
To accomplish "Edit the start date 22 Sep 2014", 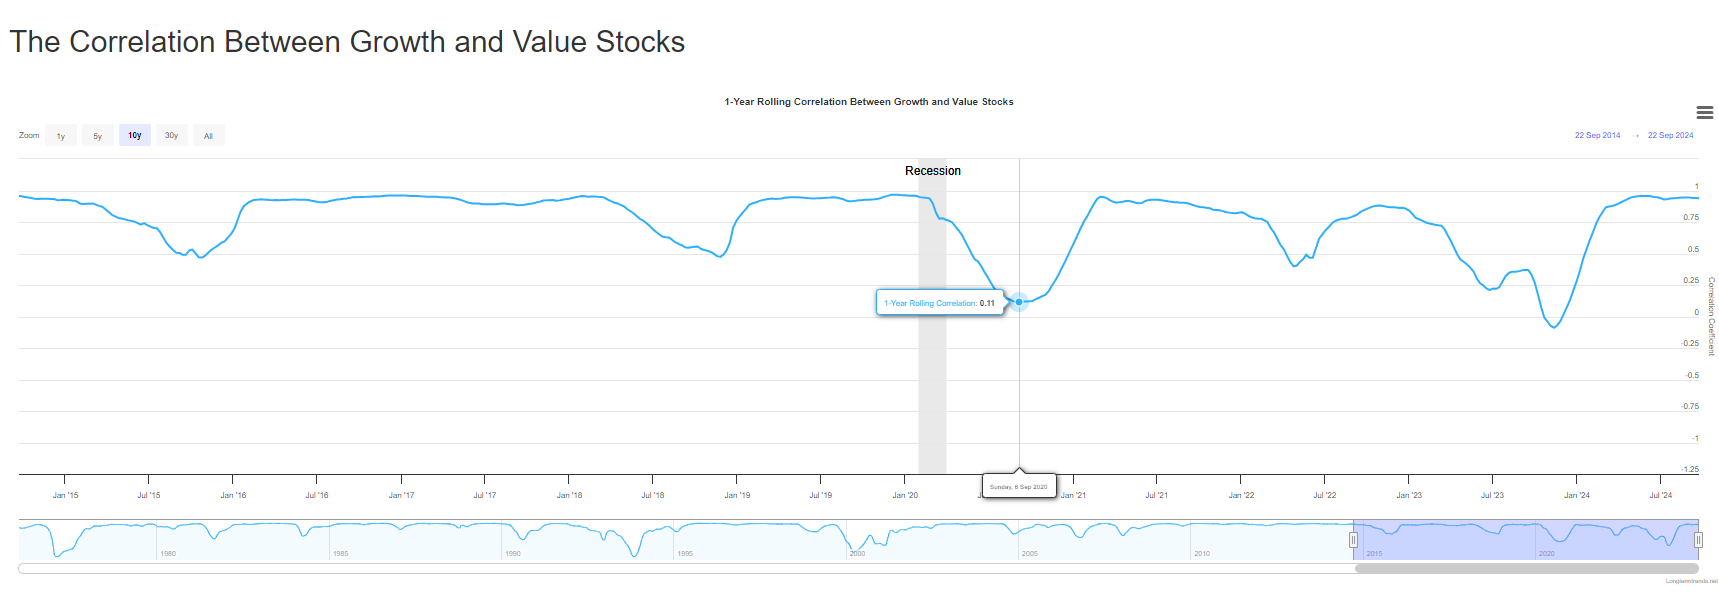I will coord(1597,136).
